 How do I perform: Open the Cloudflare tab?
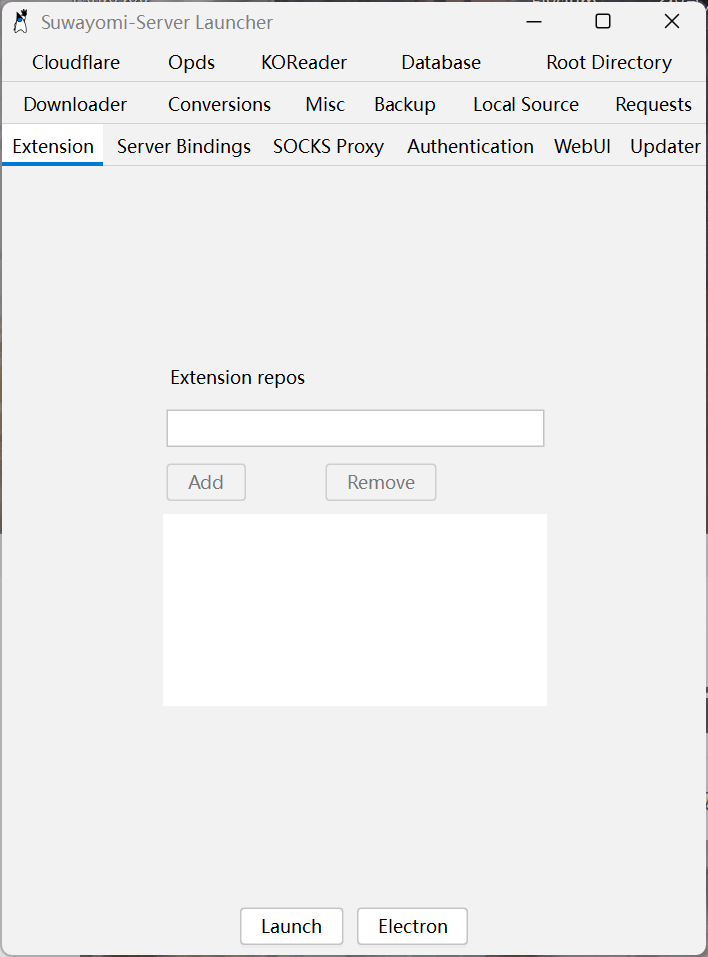pos(76,62)
